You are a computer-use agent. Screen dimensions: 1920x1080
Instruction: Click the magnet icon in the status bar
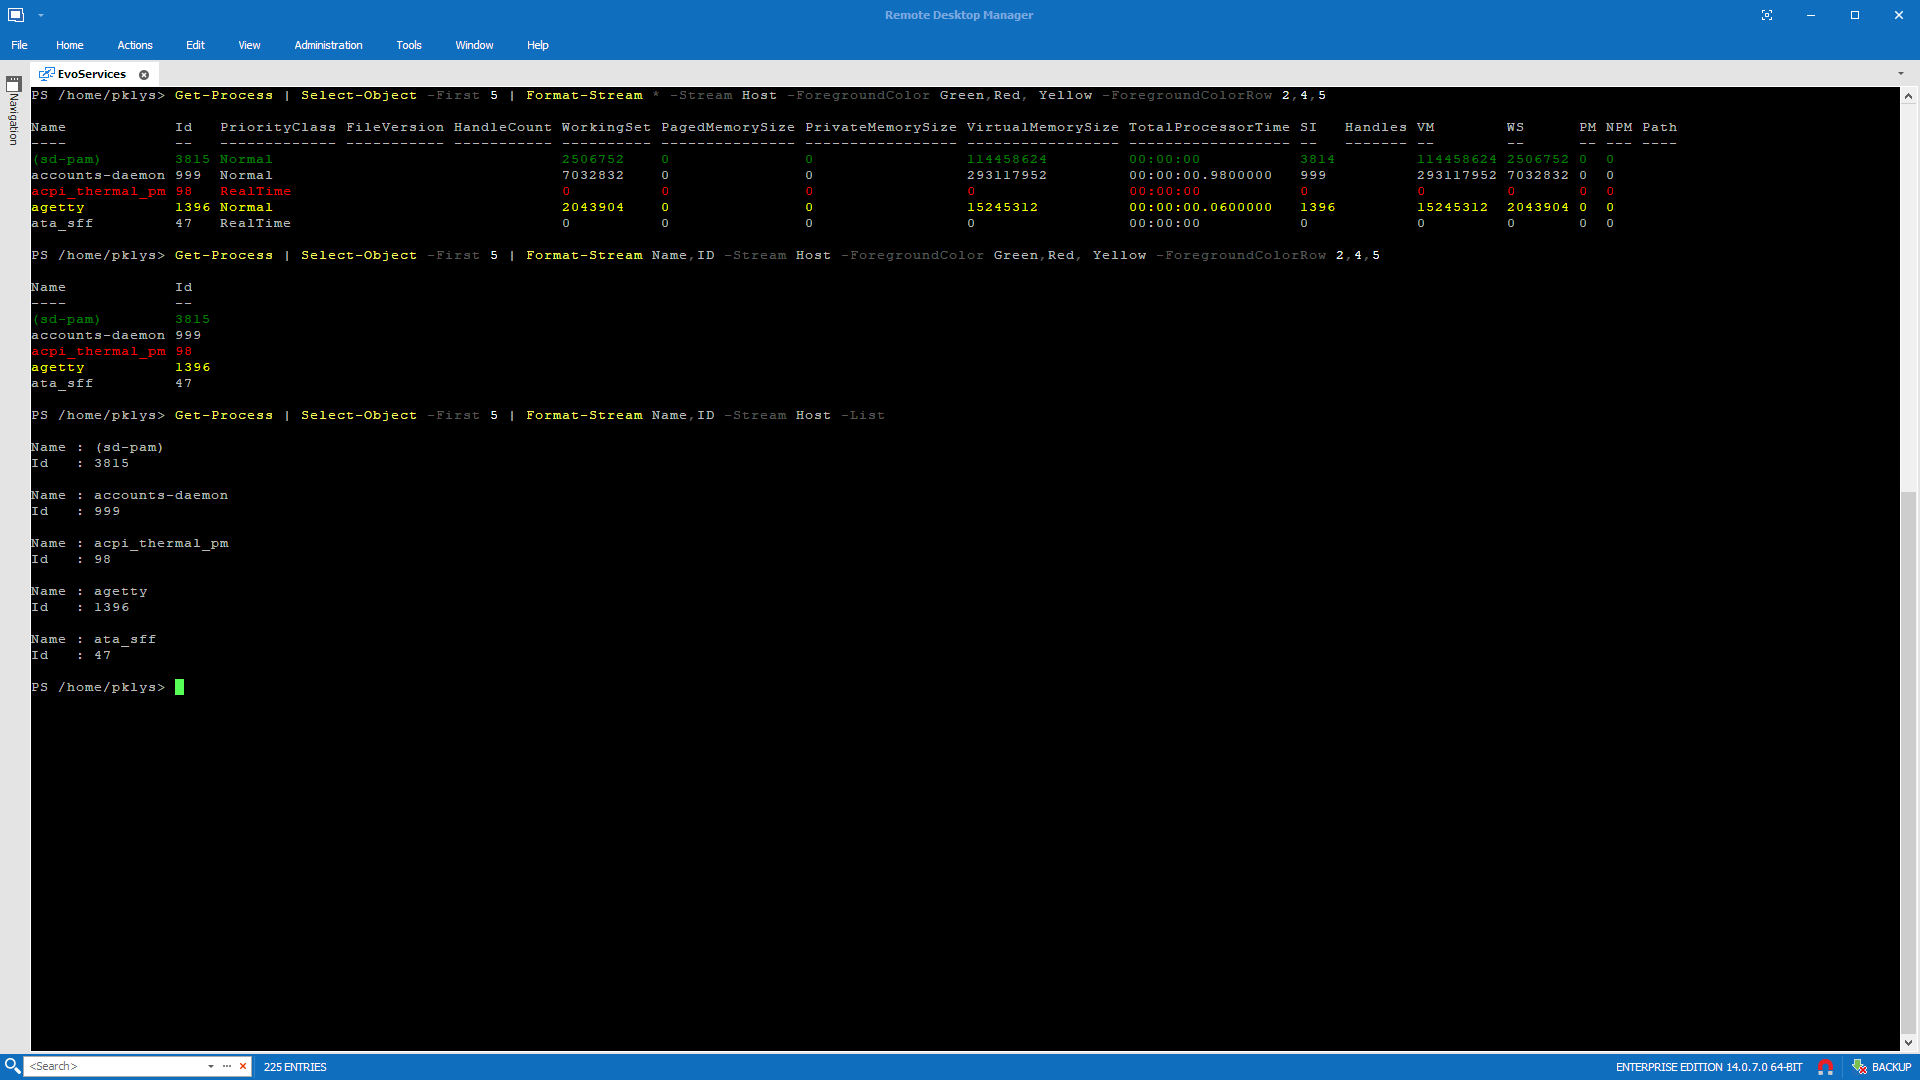point(1828,1066)
